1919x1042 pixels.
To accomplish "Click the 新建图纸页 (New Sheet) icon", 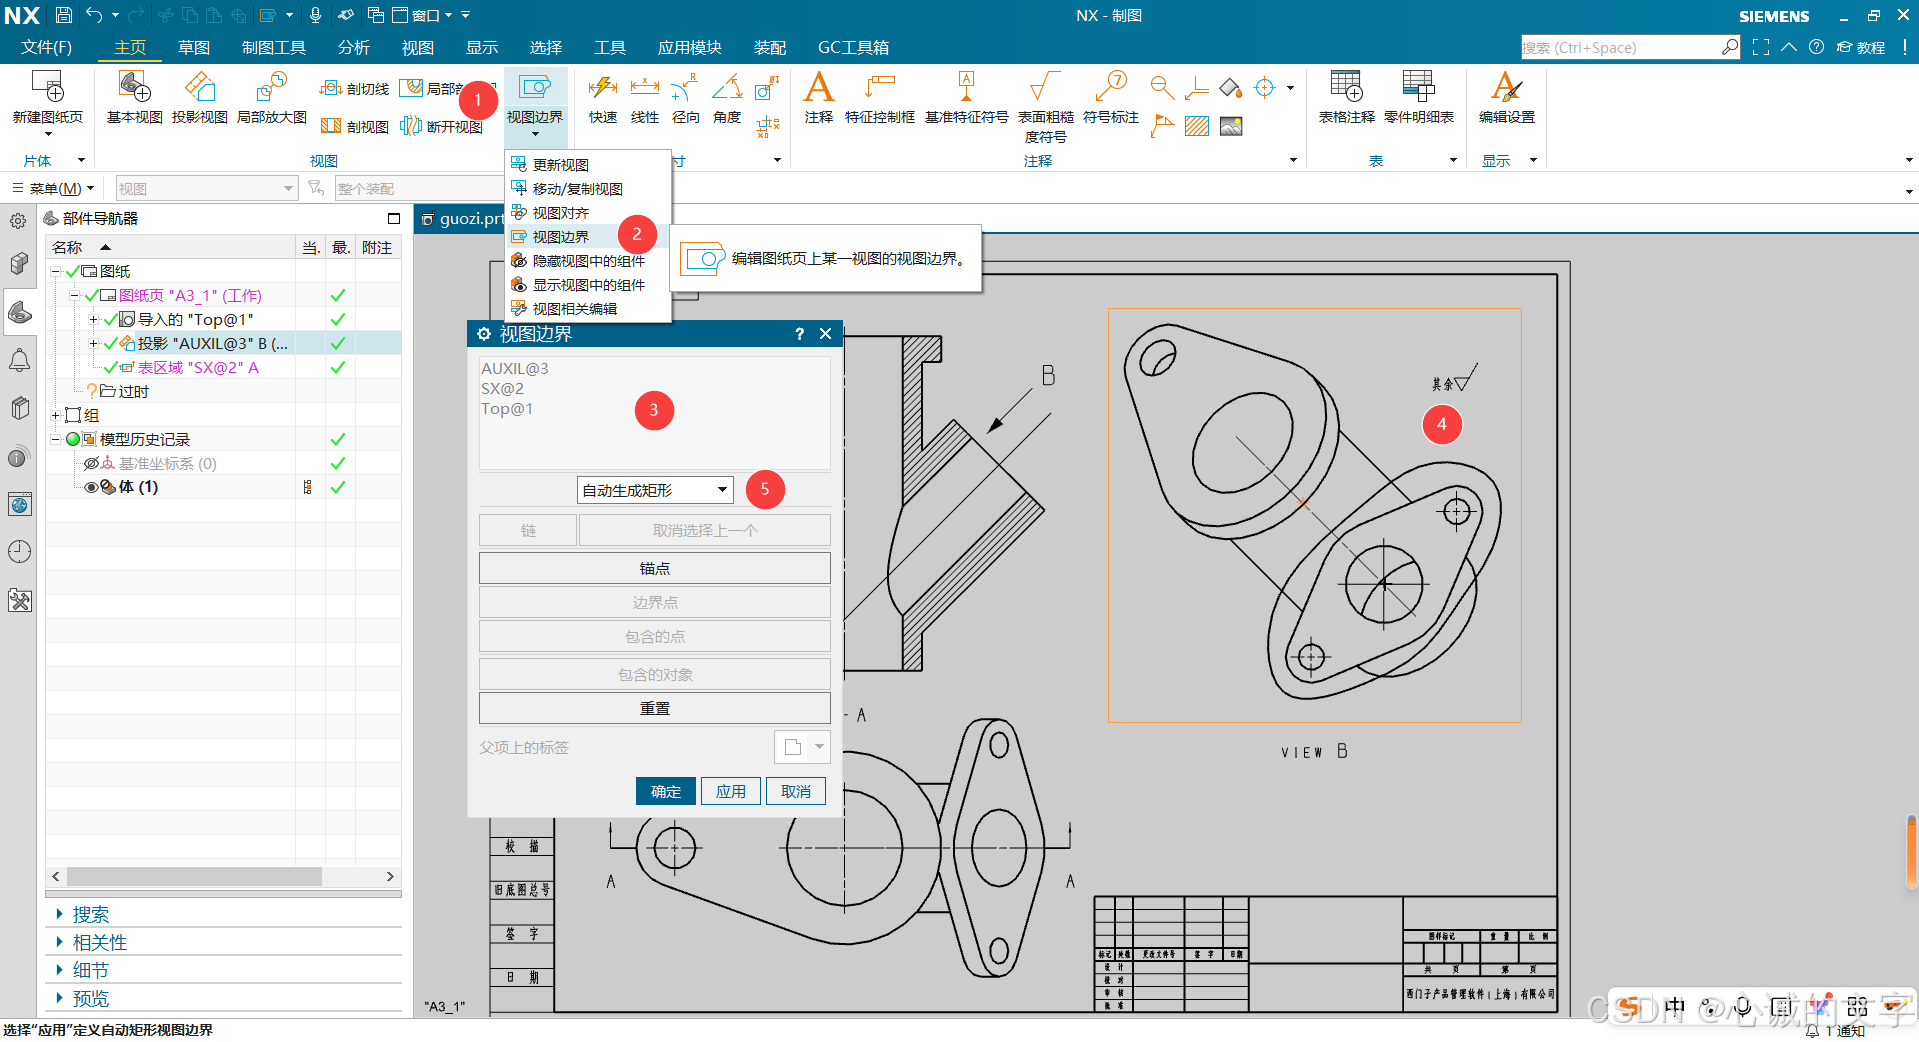I will pos(47,87).
